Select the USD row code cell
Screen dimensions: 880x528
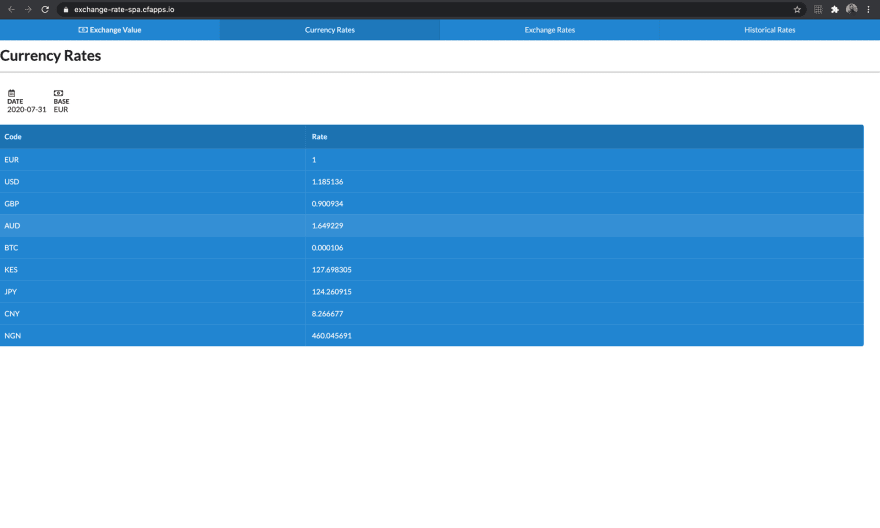[153, 182]
